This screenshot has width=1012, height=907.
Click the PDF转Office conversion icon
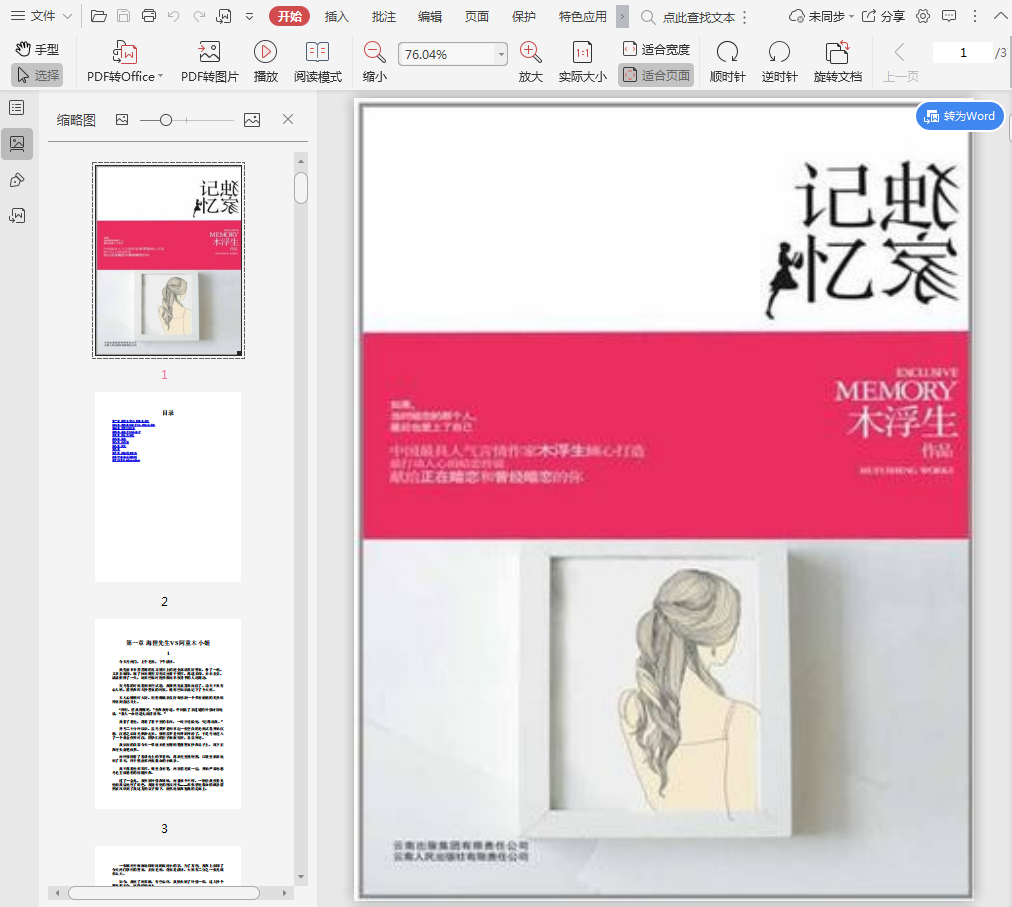coord(125,53)
